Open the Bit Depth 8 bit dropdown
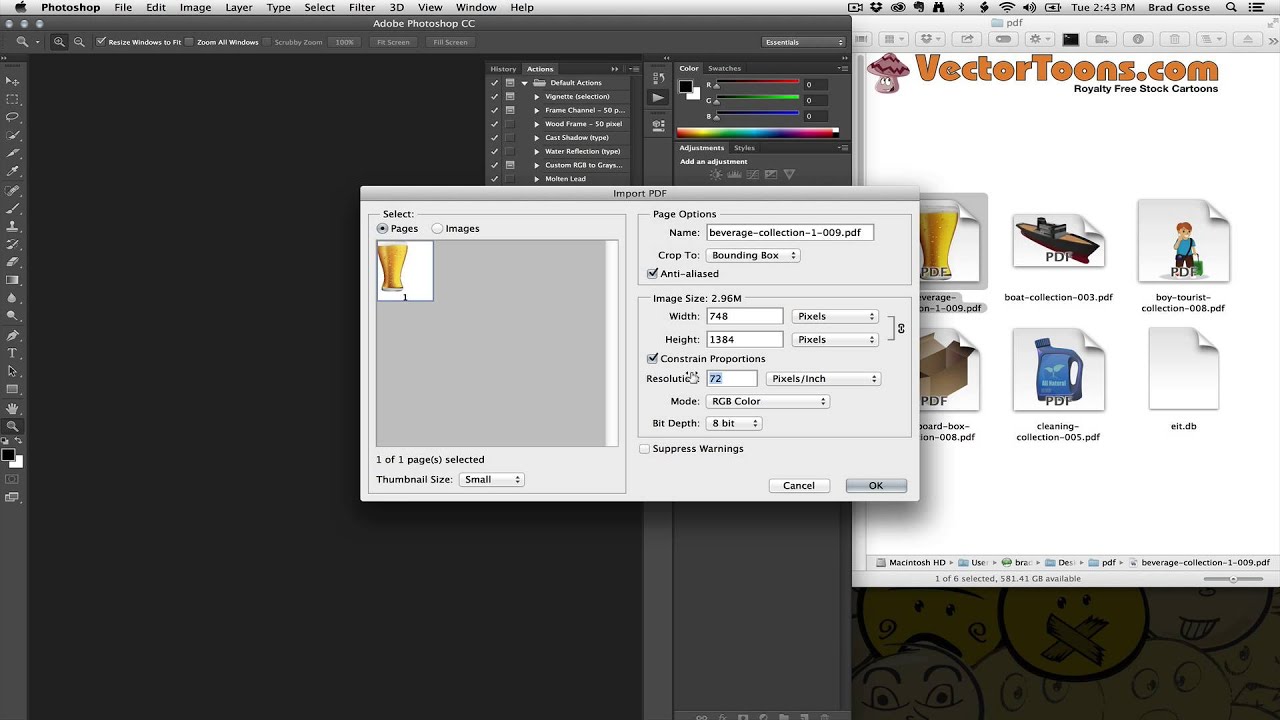 (x=734, y=423)
